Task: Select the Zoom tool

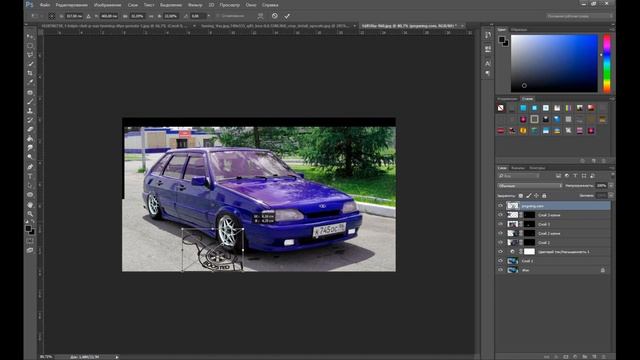Action: [x=30, y=214]
